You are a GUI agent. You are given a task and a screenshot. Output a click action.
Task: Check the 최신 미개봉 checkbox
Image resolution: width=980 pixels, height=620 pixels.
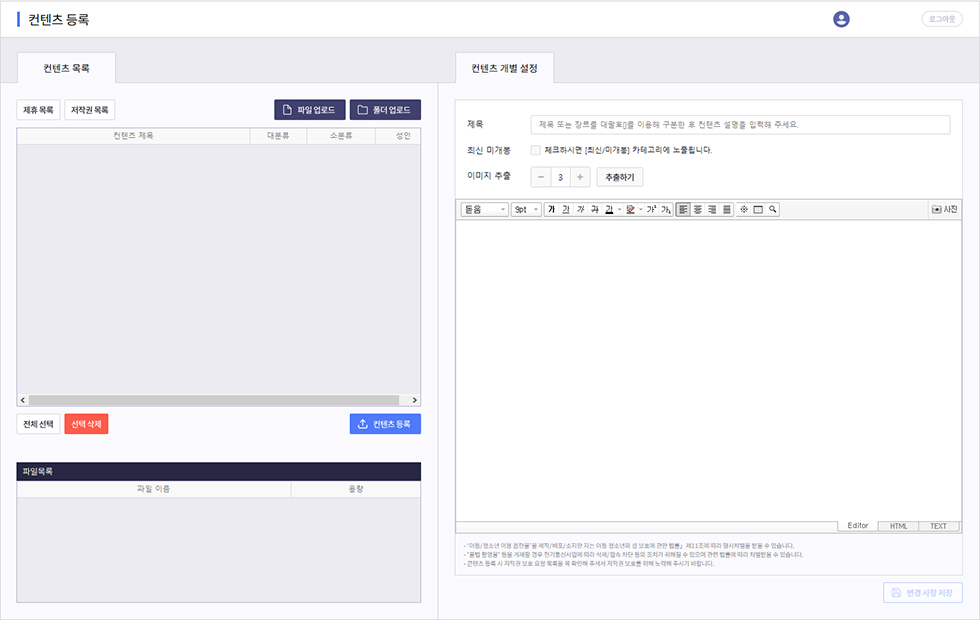click(536, 150)
